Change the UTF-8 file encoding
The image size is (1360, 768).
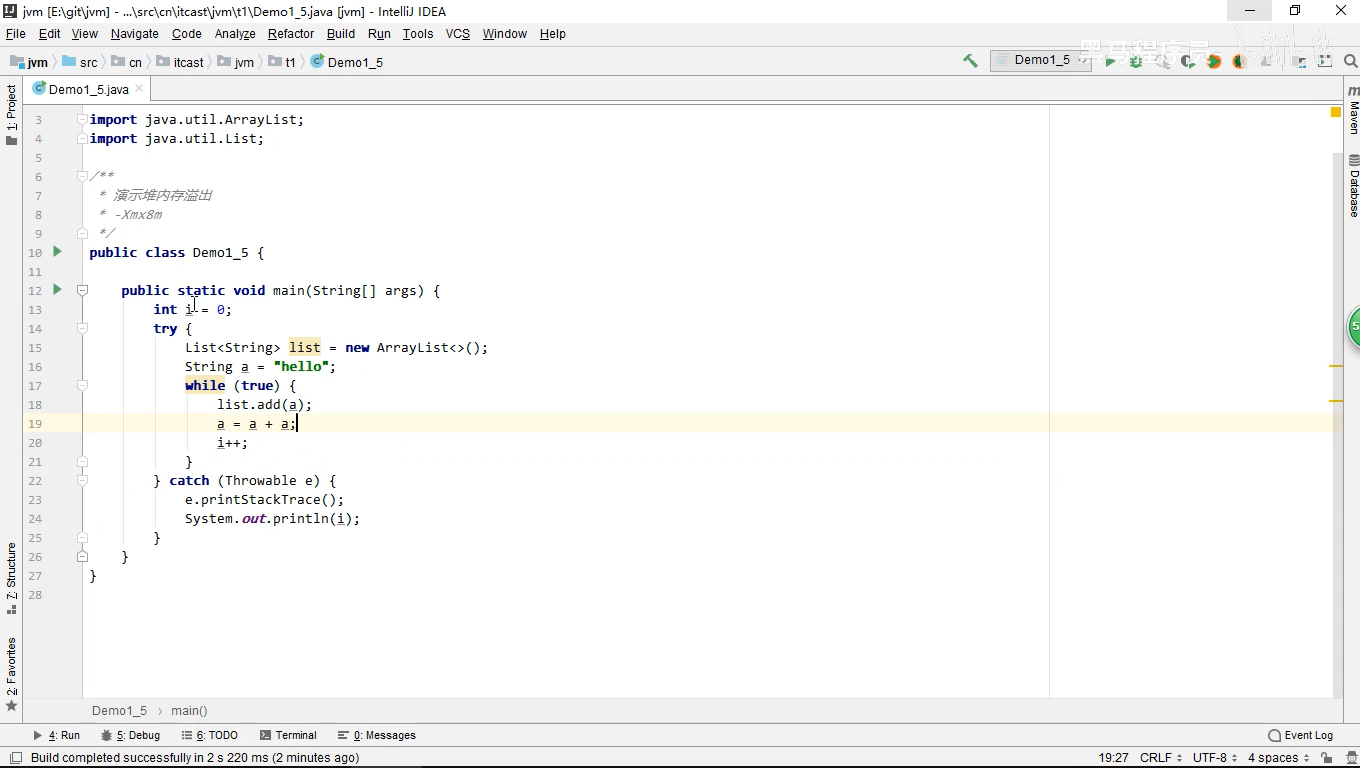point(1215,758)
